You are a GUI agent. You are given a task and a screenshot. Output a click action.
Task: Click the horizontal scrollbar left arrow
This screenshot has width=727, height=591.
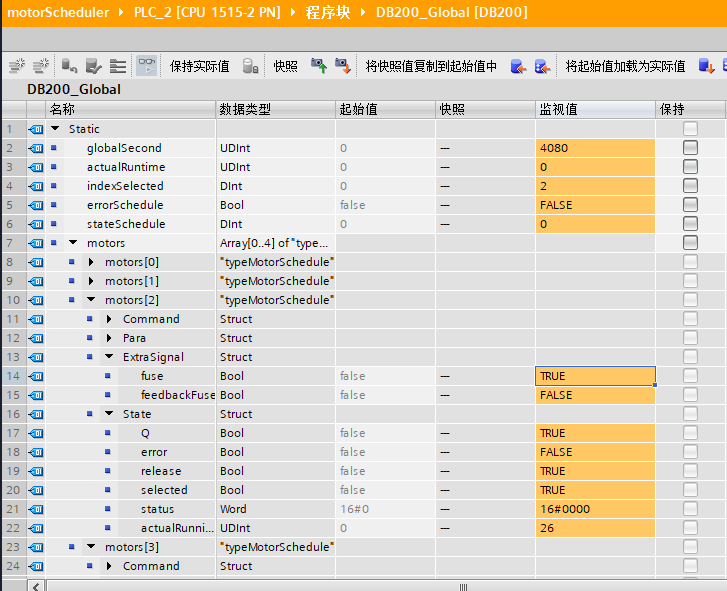point(36,586)
